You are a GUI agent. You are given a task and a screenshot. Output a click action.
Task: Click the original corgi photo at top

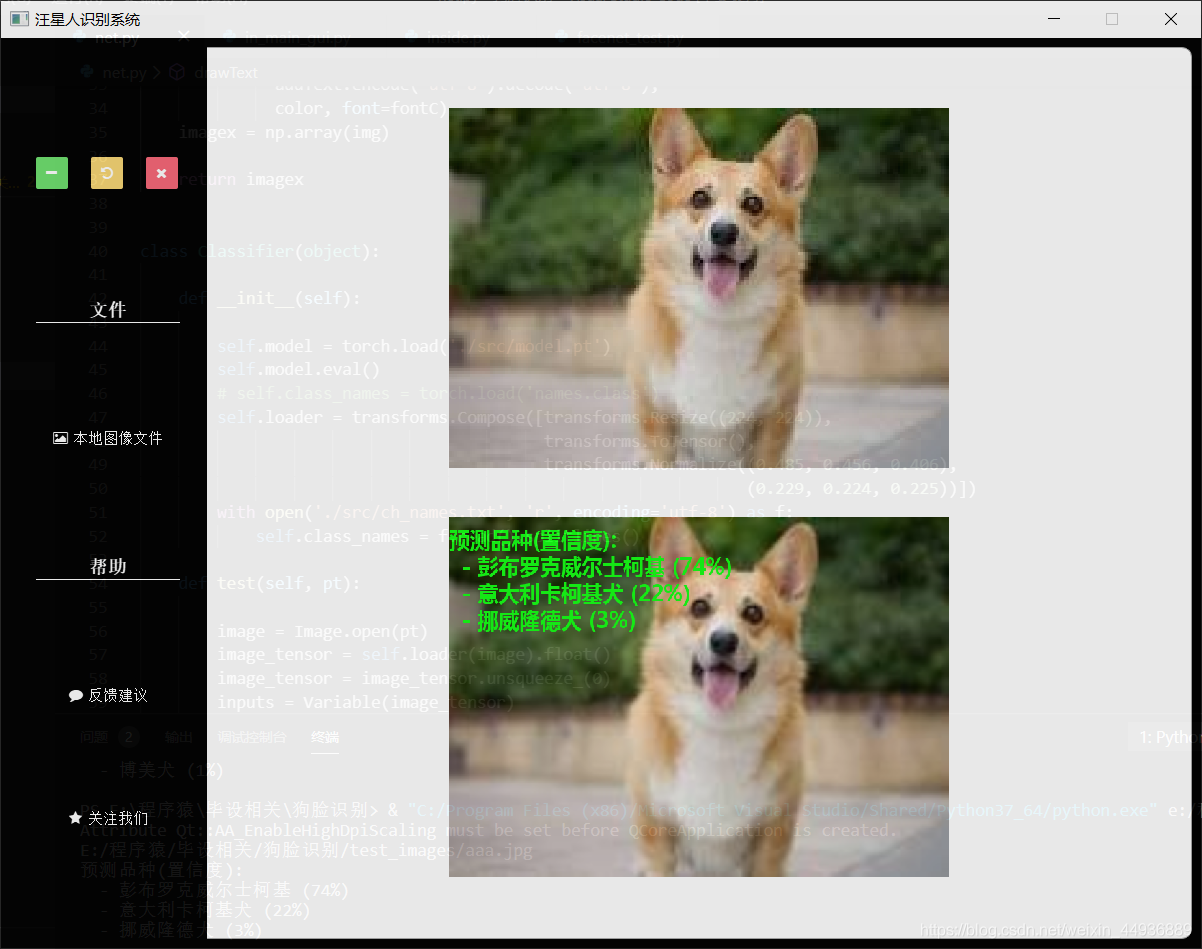(x=699, y=288)
